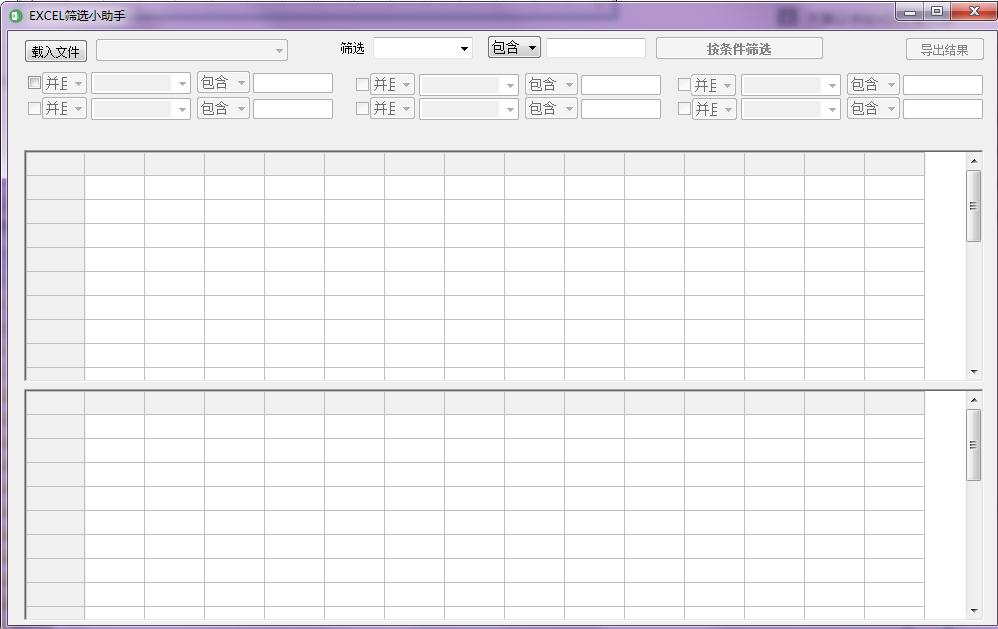Image resolution: width=998 pixels, height=629 pixels.
Task: Maximize the EXCEL筛选小助手 window
Action: (937, 12)
